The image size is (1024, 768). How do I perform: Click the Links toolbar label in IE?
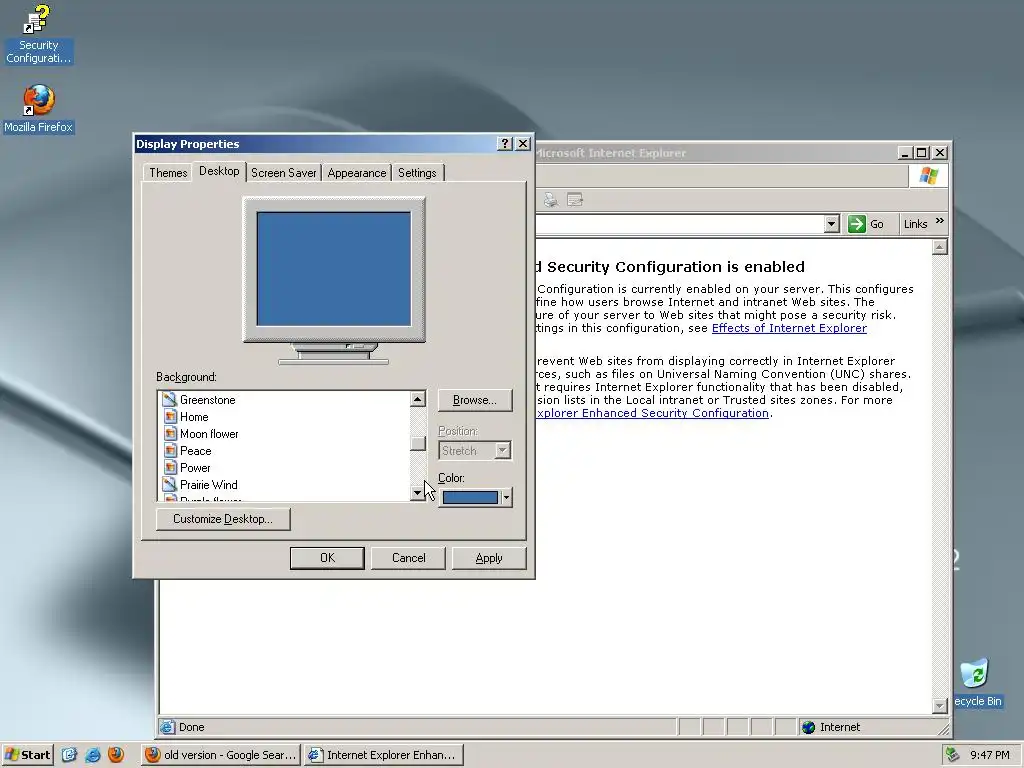click(915, 224)
